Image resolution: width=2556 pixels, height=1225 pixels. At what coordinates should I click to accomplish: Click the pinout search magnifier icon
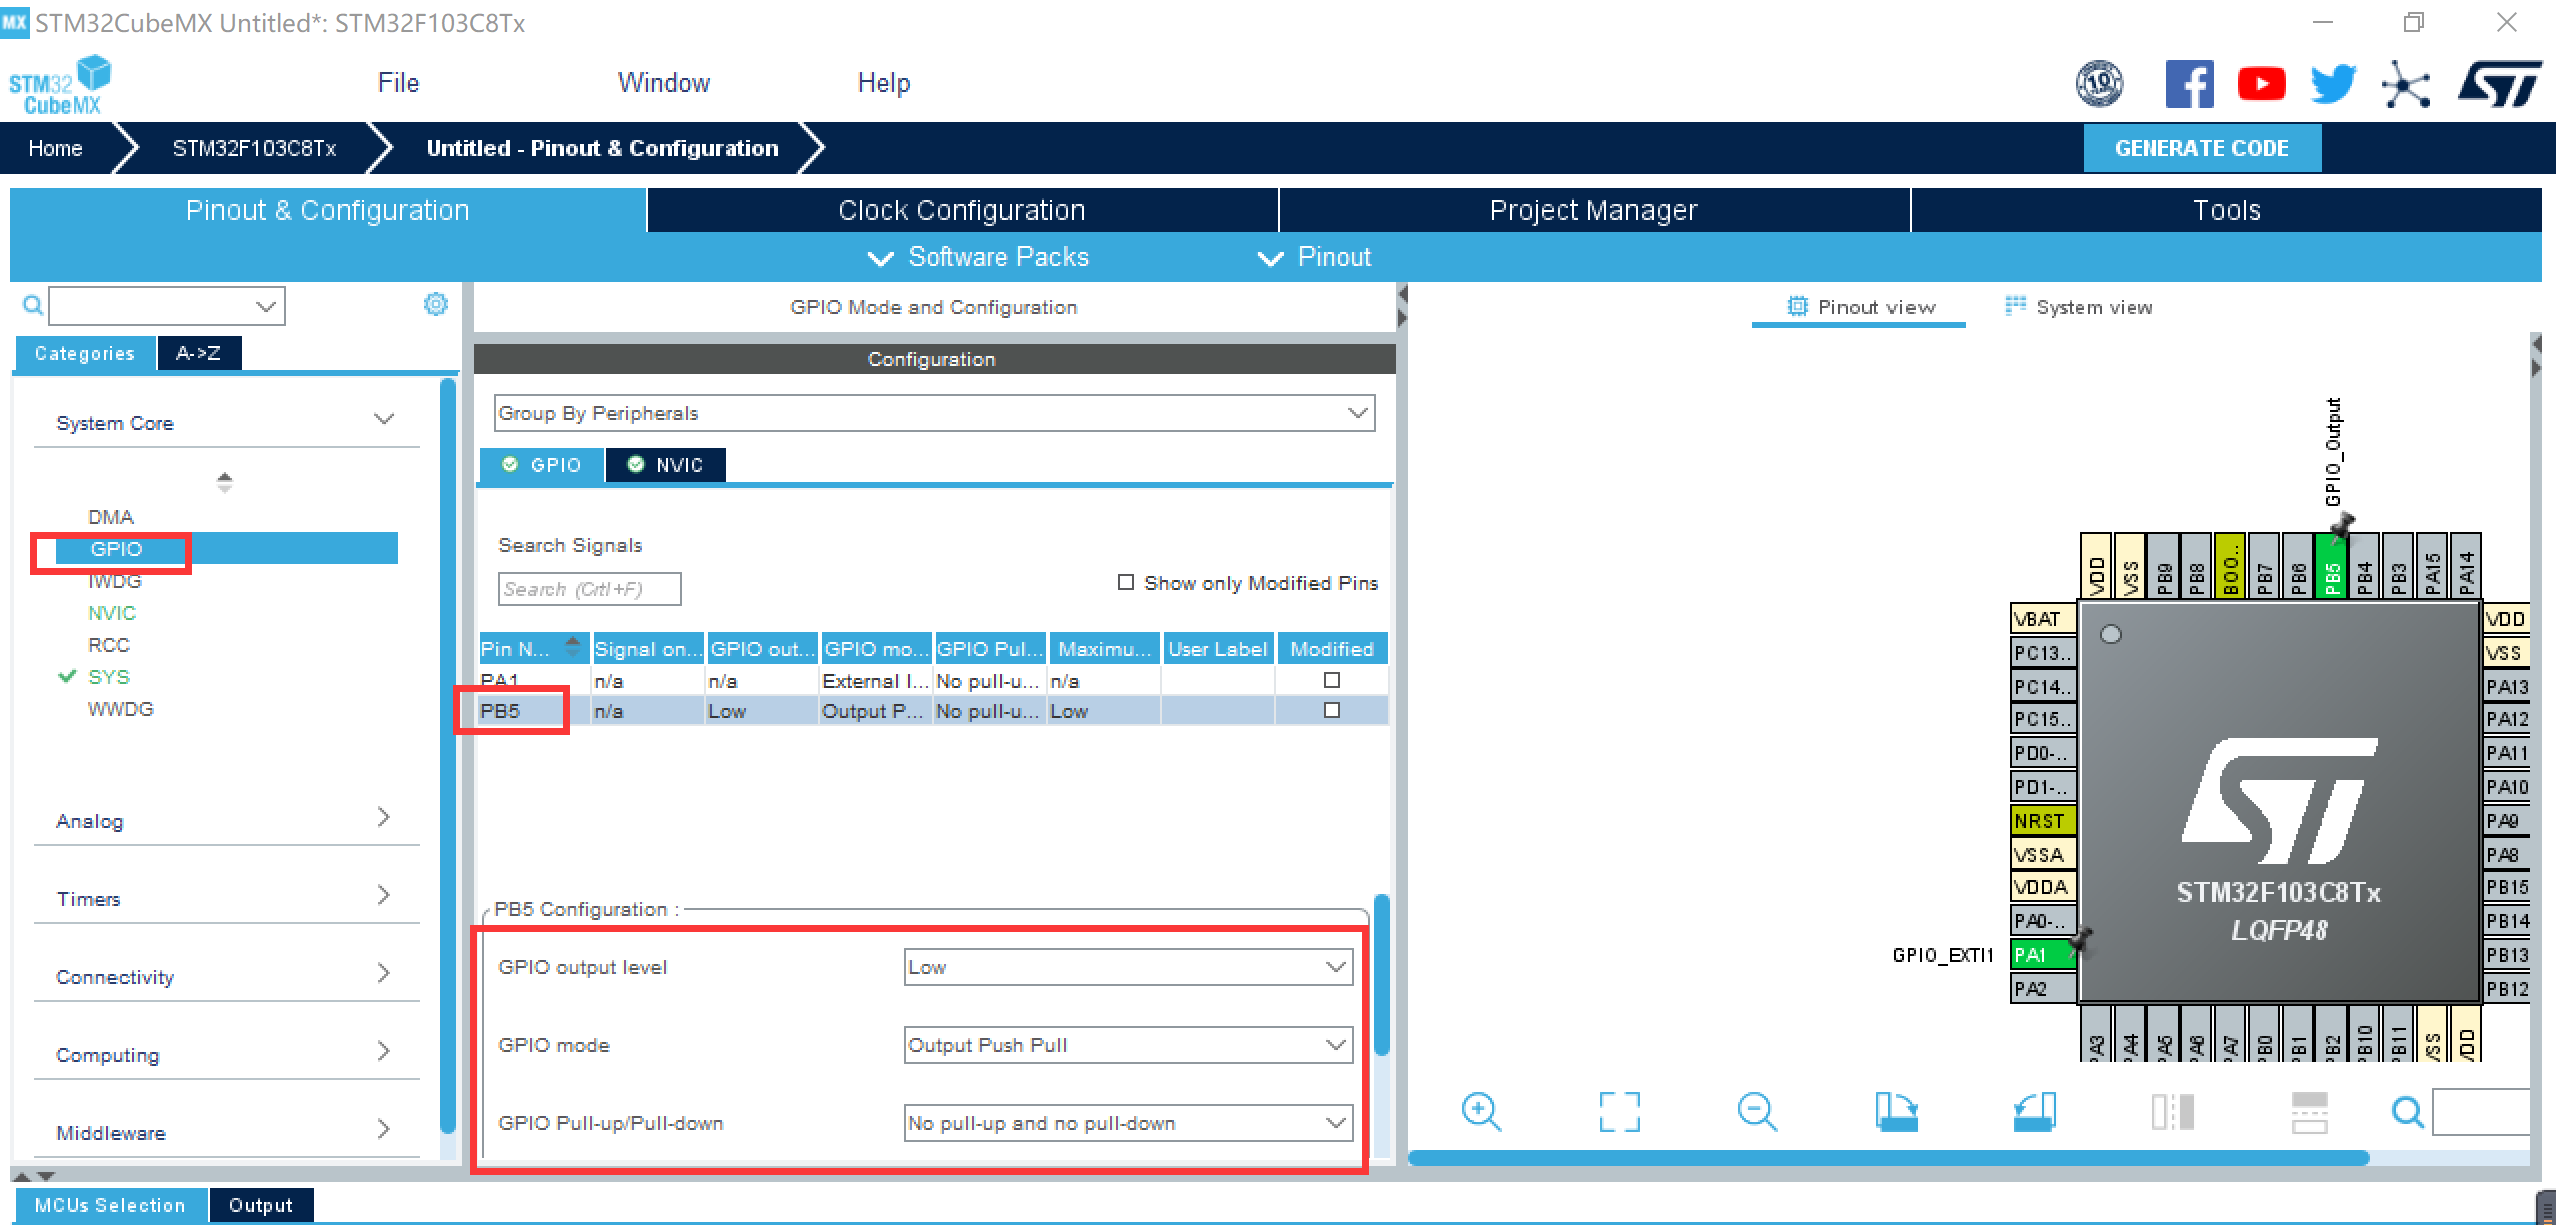click(x=2408, y=1112)
